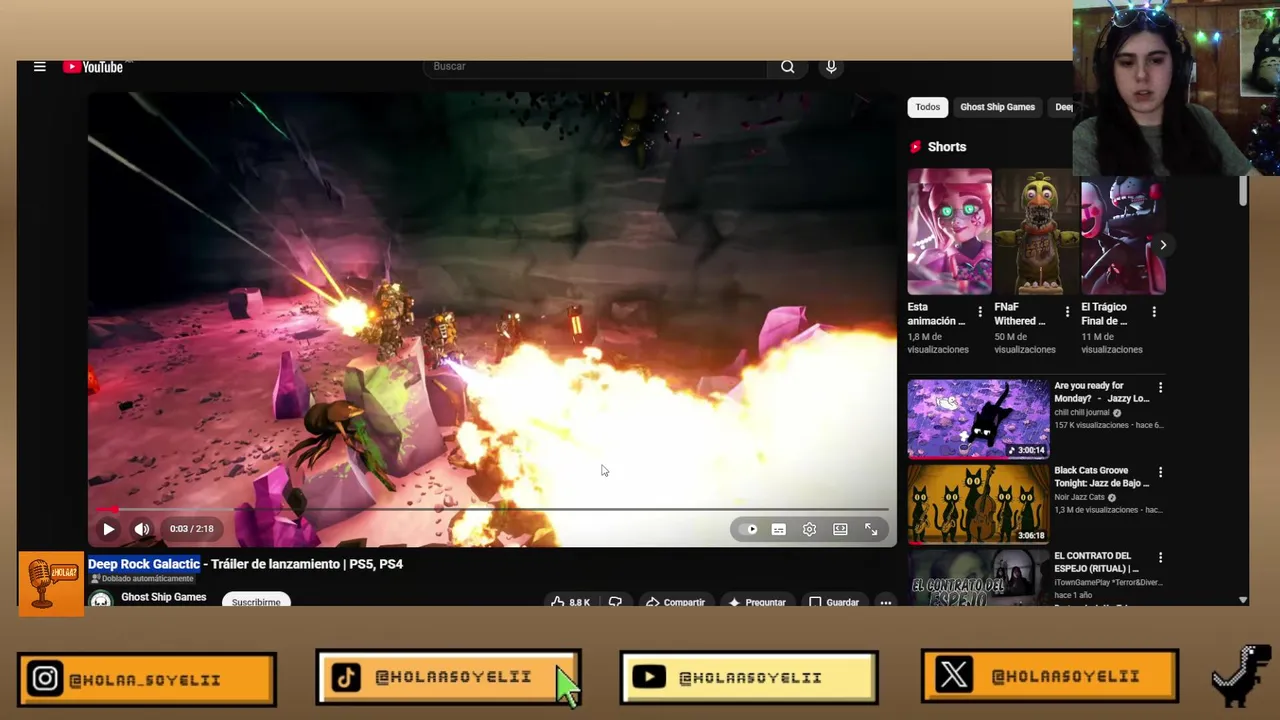Like the video (8,8 K)
The width and height of the screenshot is (1280, 720).
[570, 602]
